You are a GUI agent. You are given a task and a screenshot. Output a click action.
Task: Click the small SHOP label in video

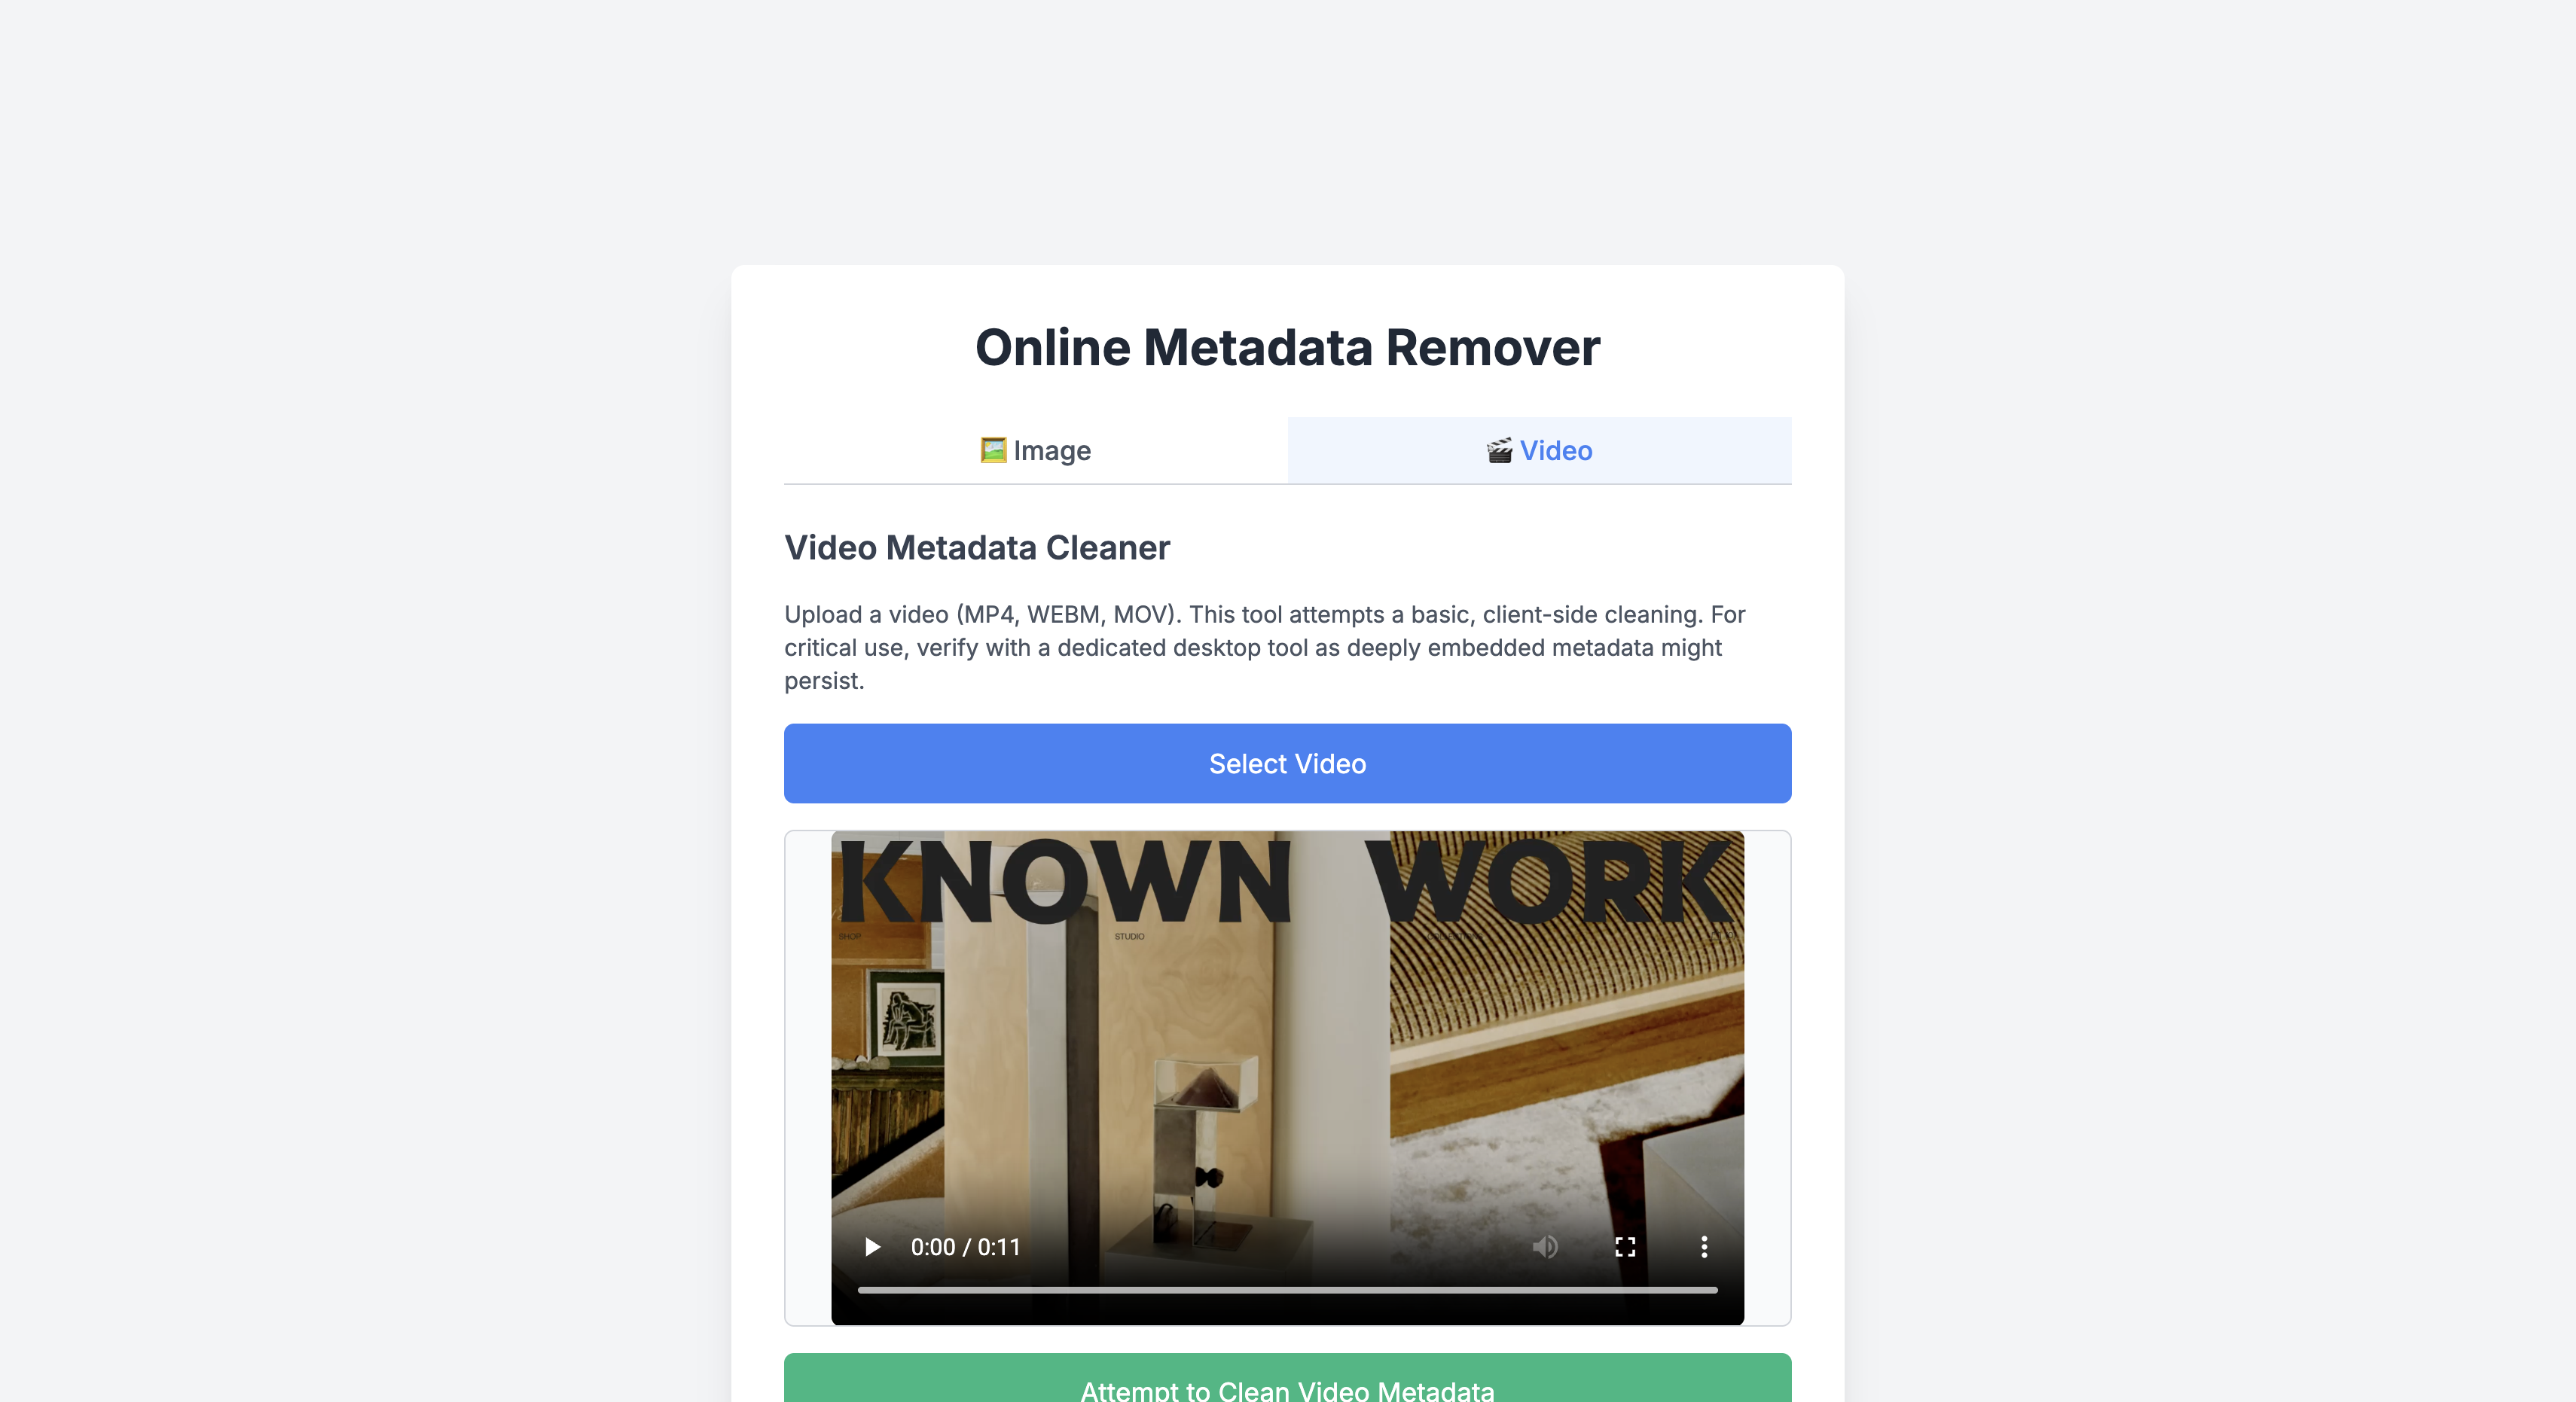point(849,936)
